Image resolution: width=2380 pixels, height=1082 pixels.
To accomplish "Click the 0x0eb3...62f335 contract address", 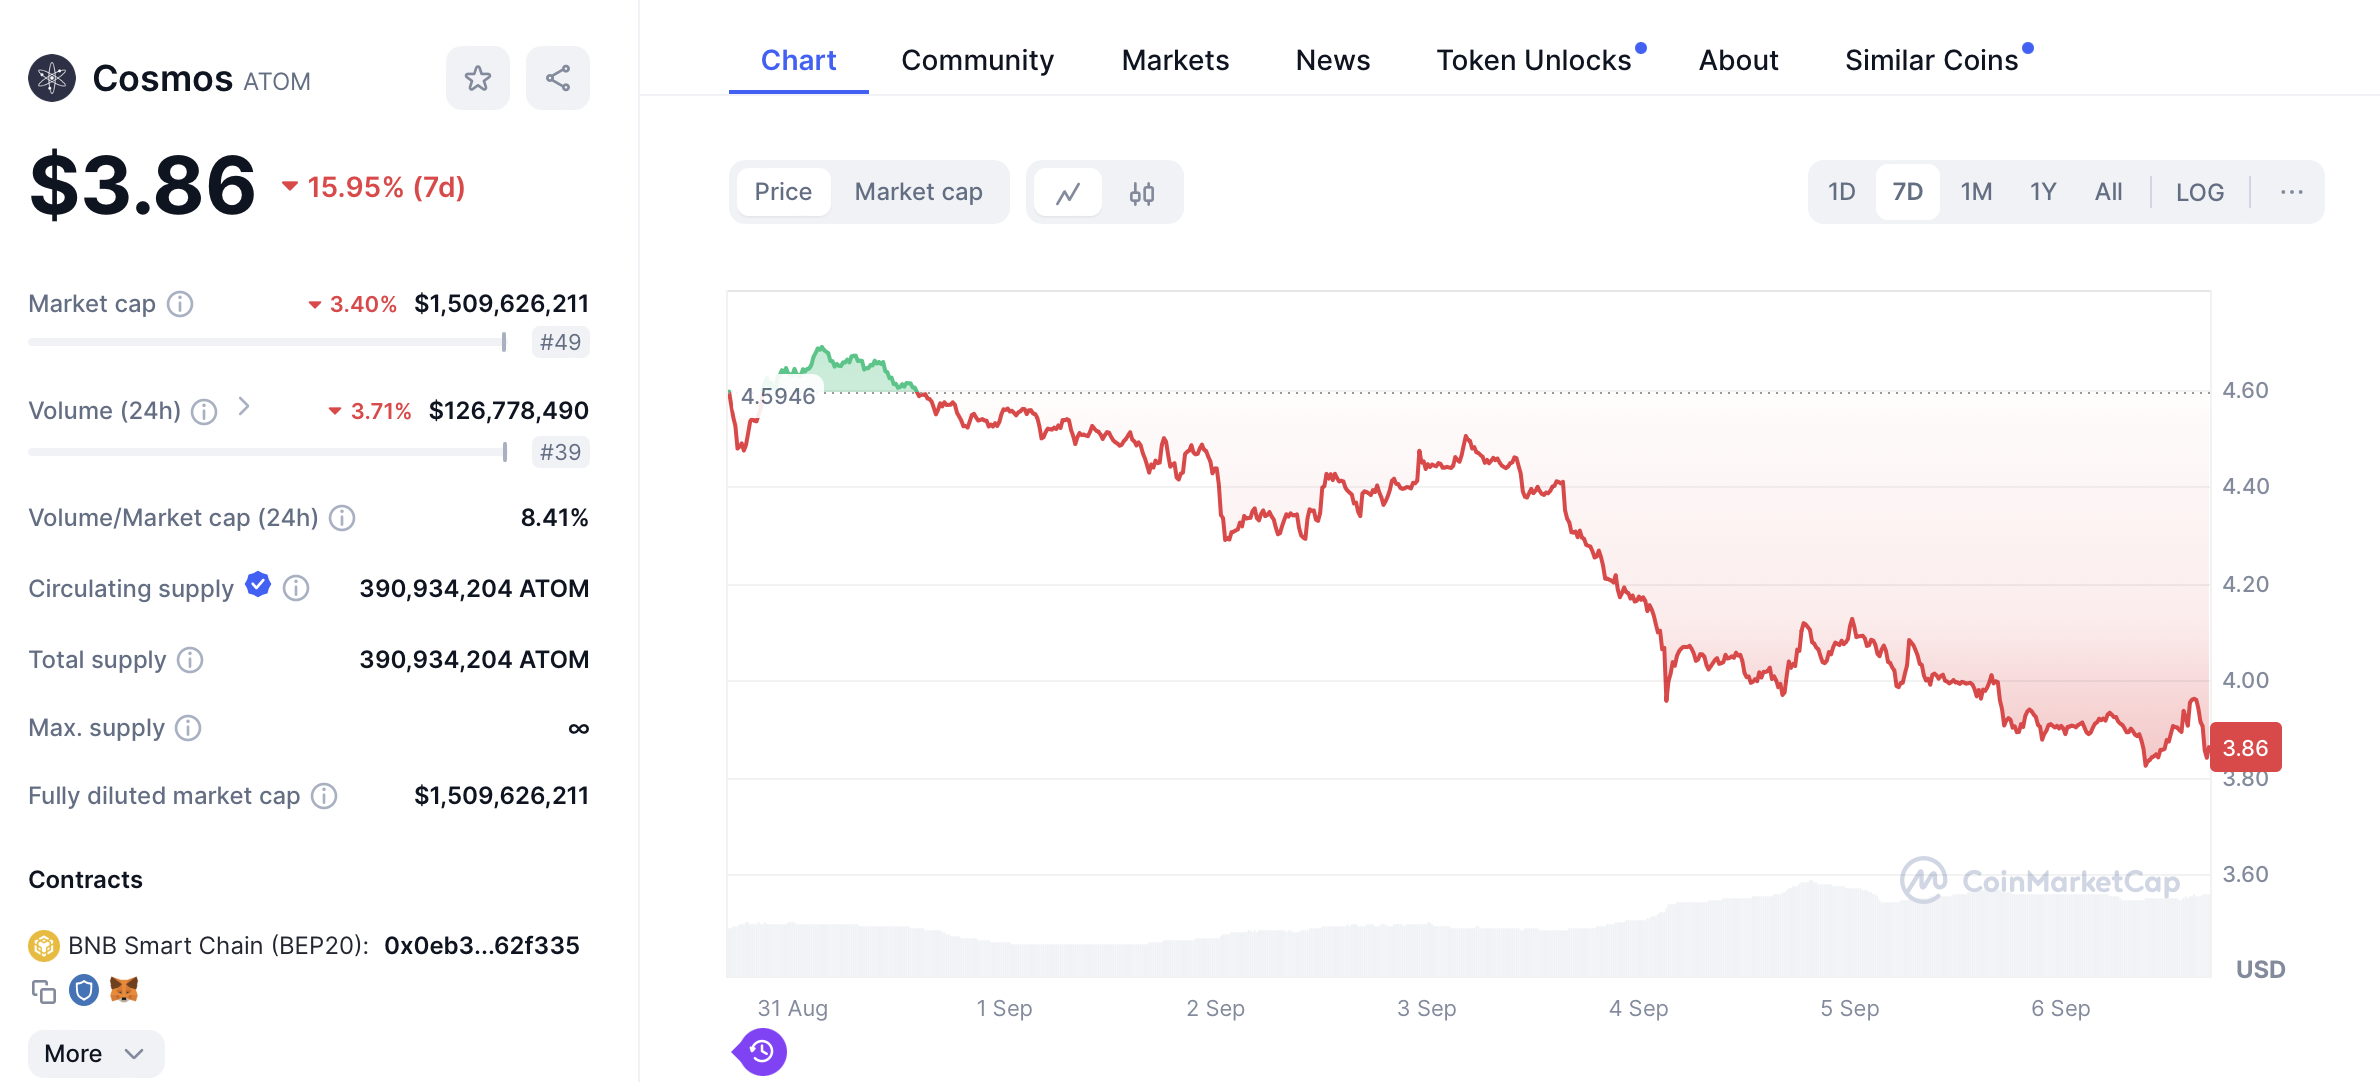I will [481, 945].
